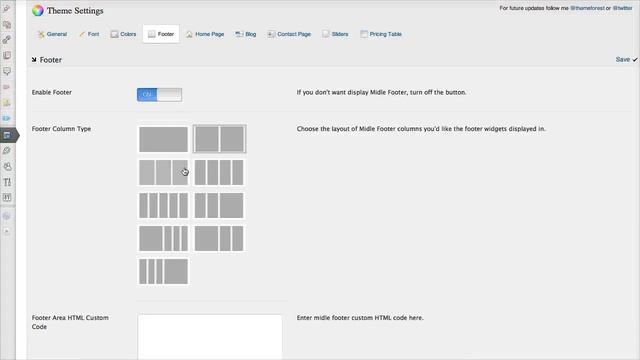
Task: Open the Settings sliders sidebar icon
Action: [x=7, y=198]
